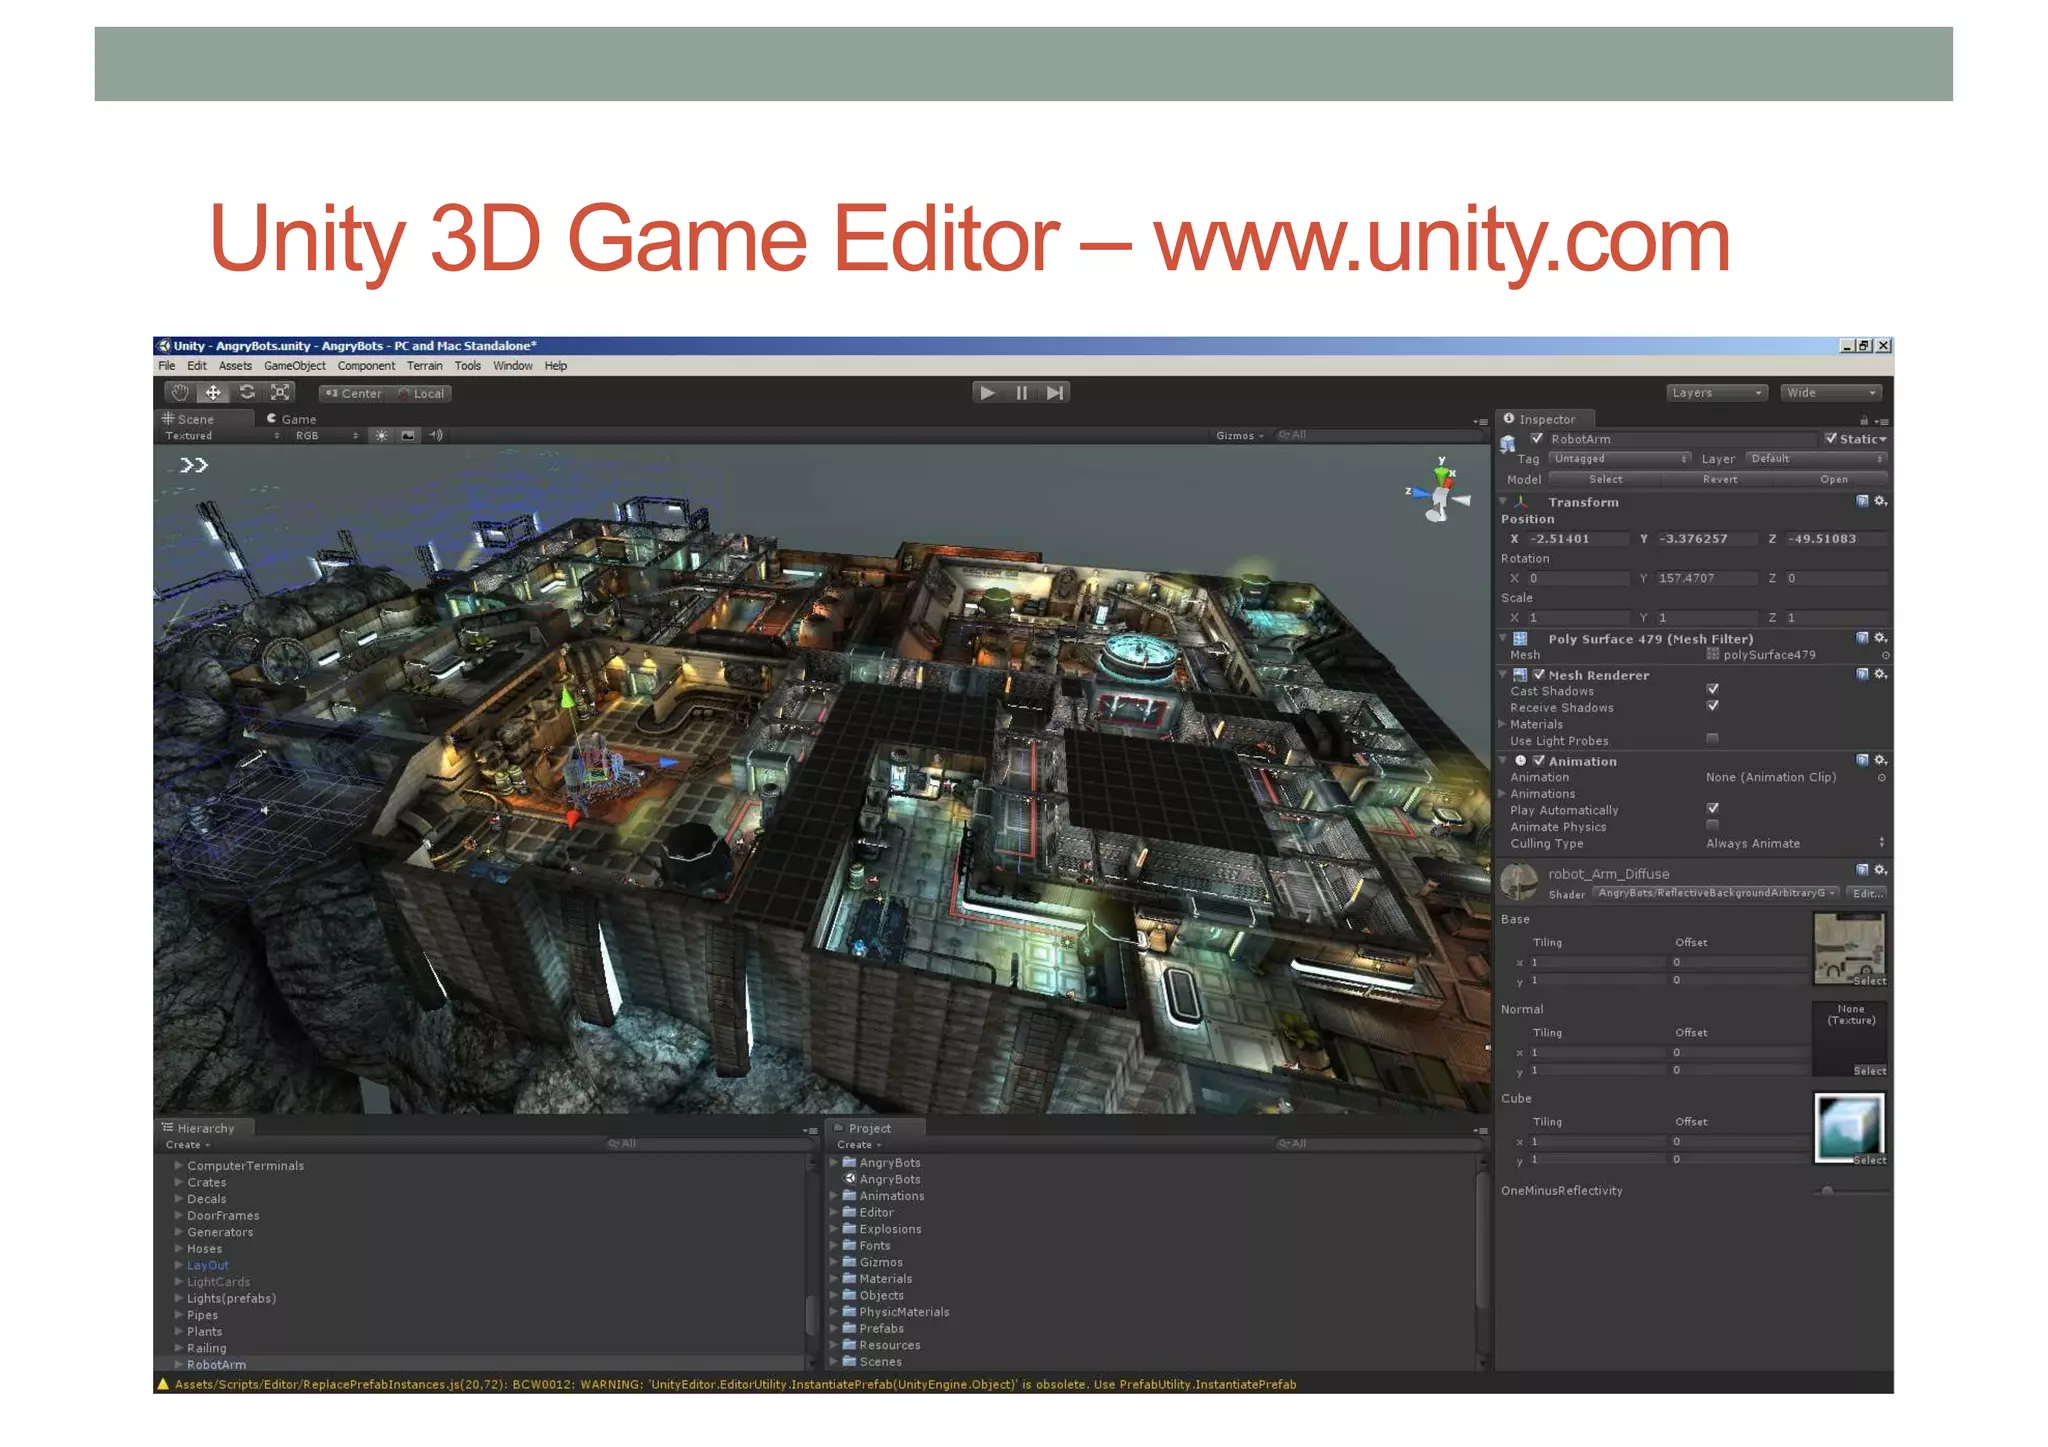Select the Move tool
Image resolution: width=2048 pixels, height=1447 pixels.
click(x=213, y=393)
